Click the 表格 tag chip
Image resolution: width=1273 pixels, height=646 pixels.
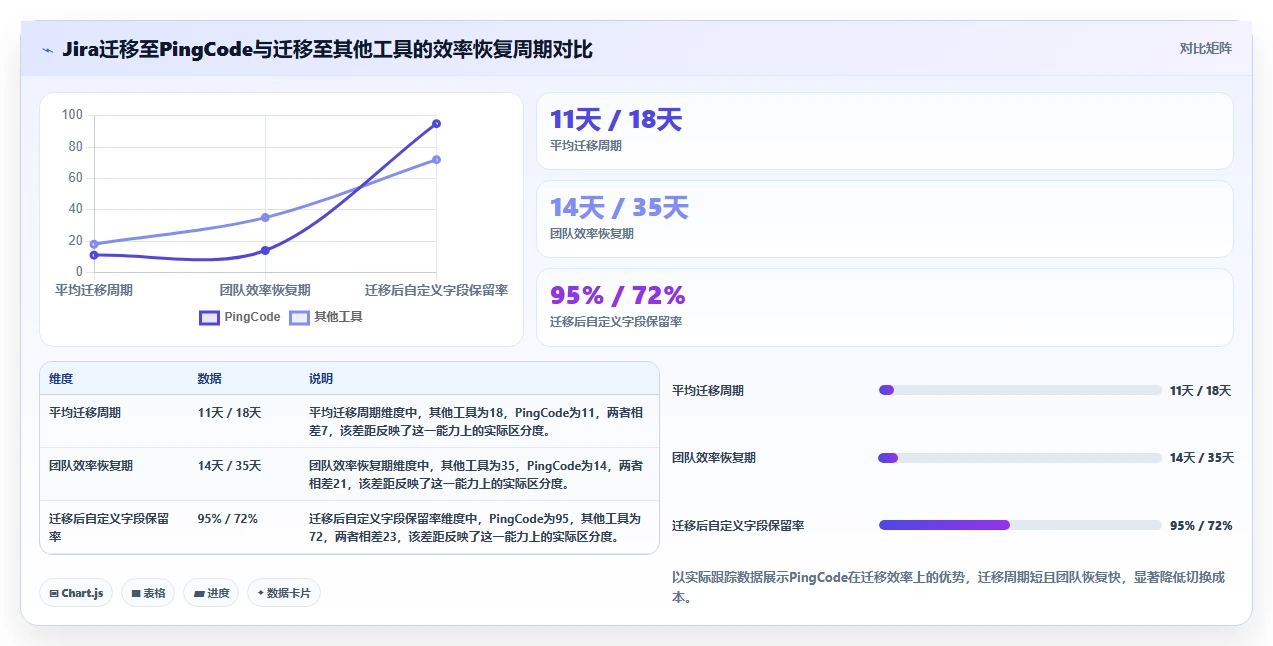tap(148, 593)
